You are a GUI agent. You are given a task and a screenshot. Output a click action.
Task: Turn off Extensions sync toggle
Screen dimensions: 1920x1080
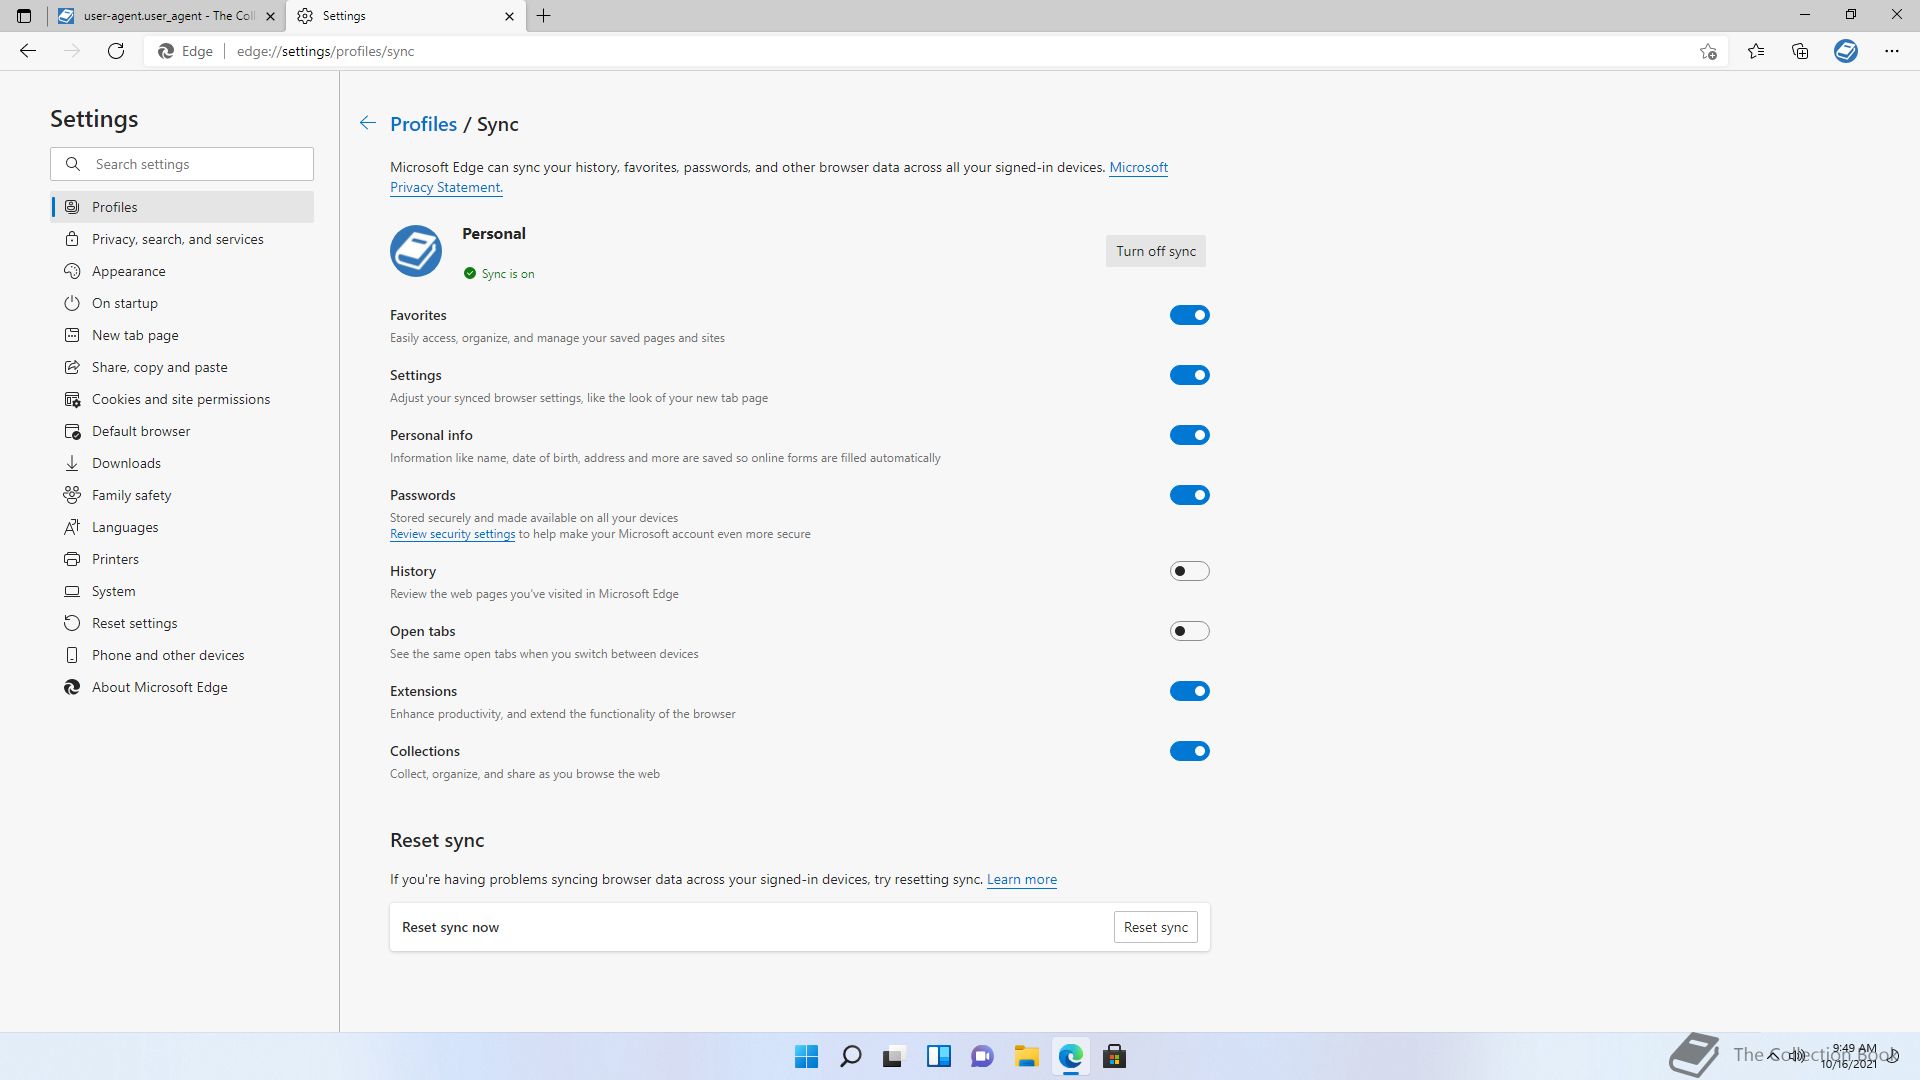(x=1190, y=691)
